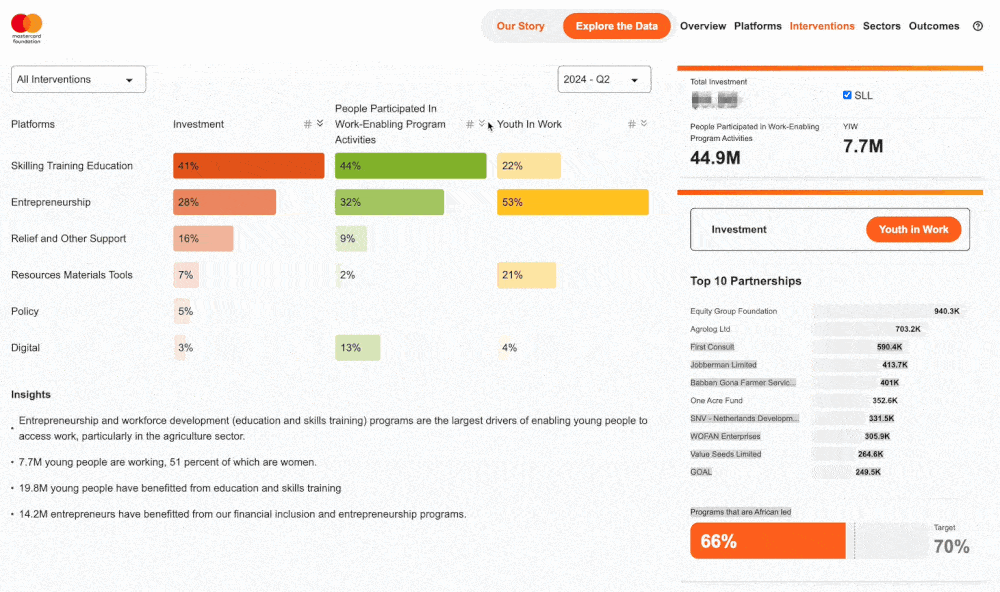Image resolution: width=1000 pixels, height=592 pixels.
Task: Click the number format icon on Investment column
Action: tap(306, 124)
